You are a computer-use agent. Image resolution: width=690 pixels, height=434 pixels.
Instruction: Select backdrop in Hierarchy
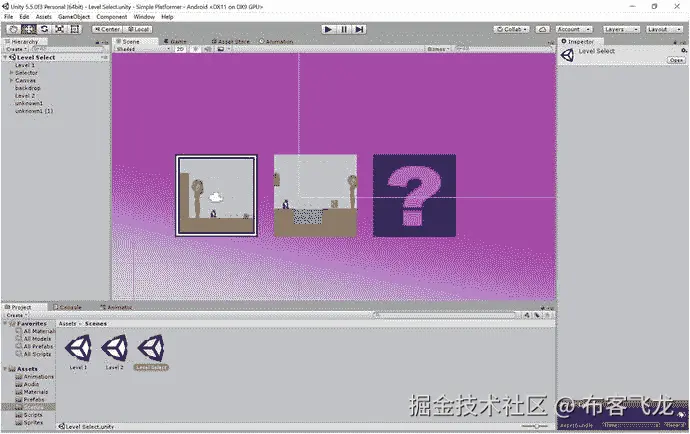point(27,88)
